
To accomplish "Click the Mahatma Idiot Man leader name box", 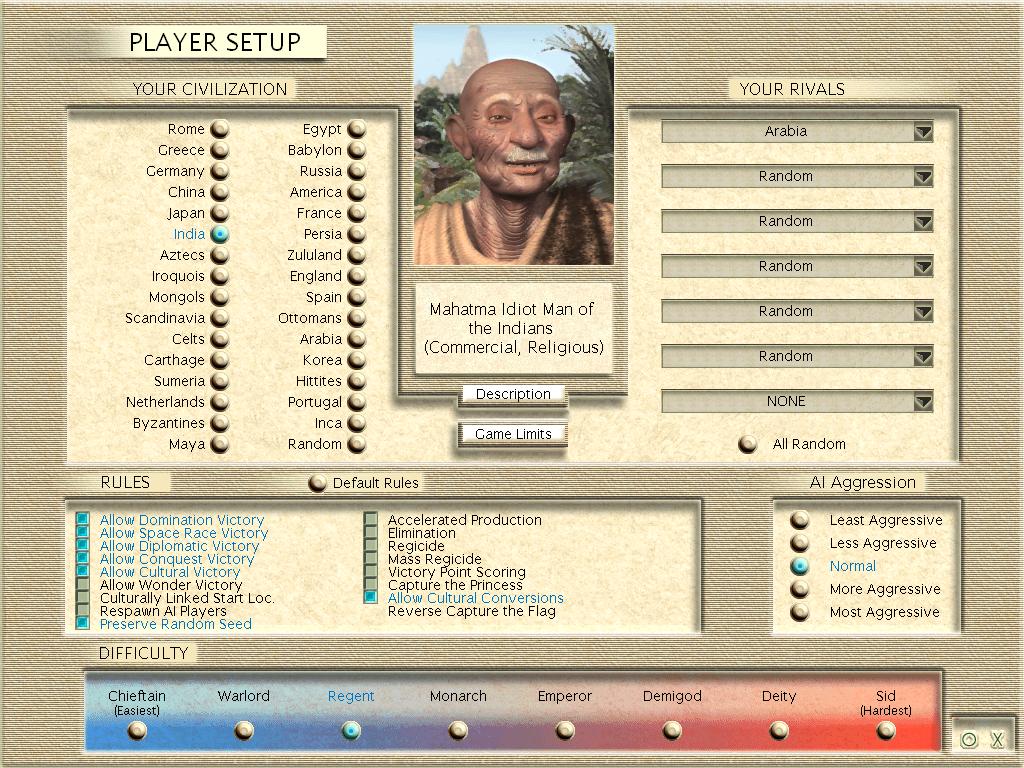I will 514,328.
